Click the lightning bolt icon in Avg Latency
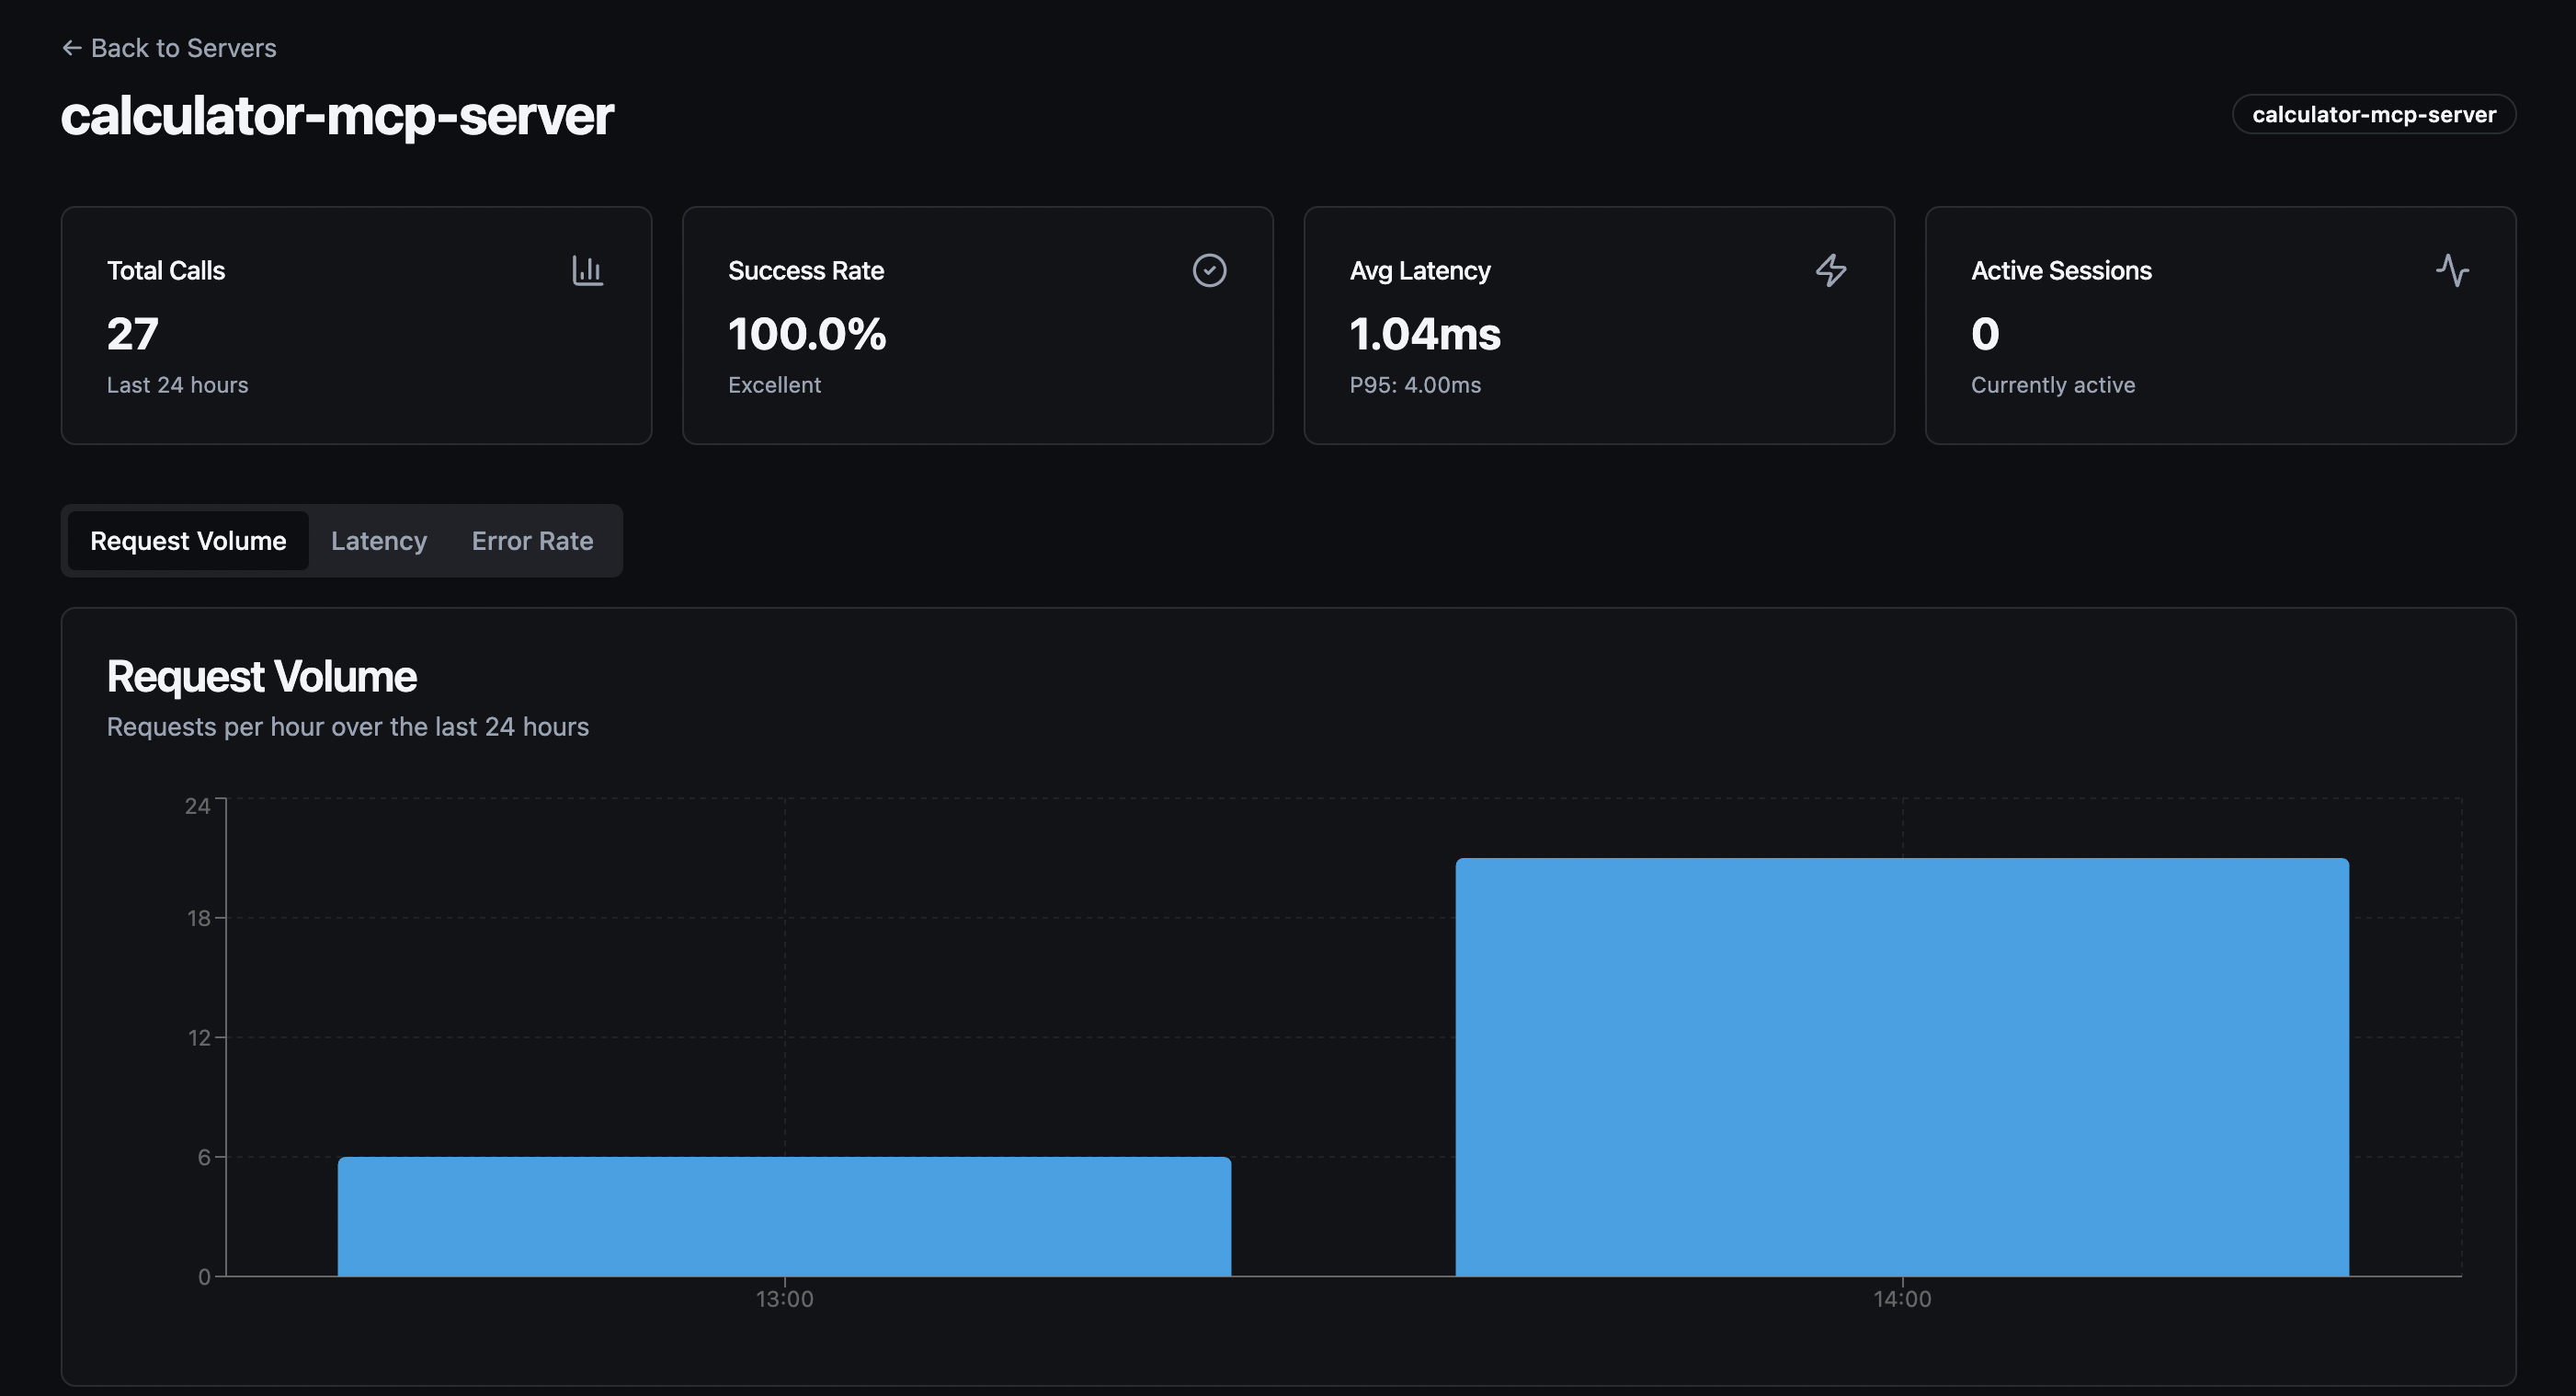This screenshot has width=2576, height=1396. coord(1831,270)
